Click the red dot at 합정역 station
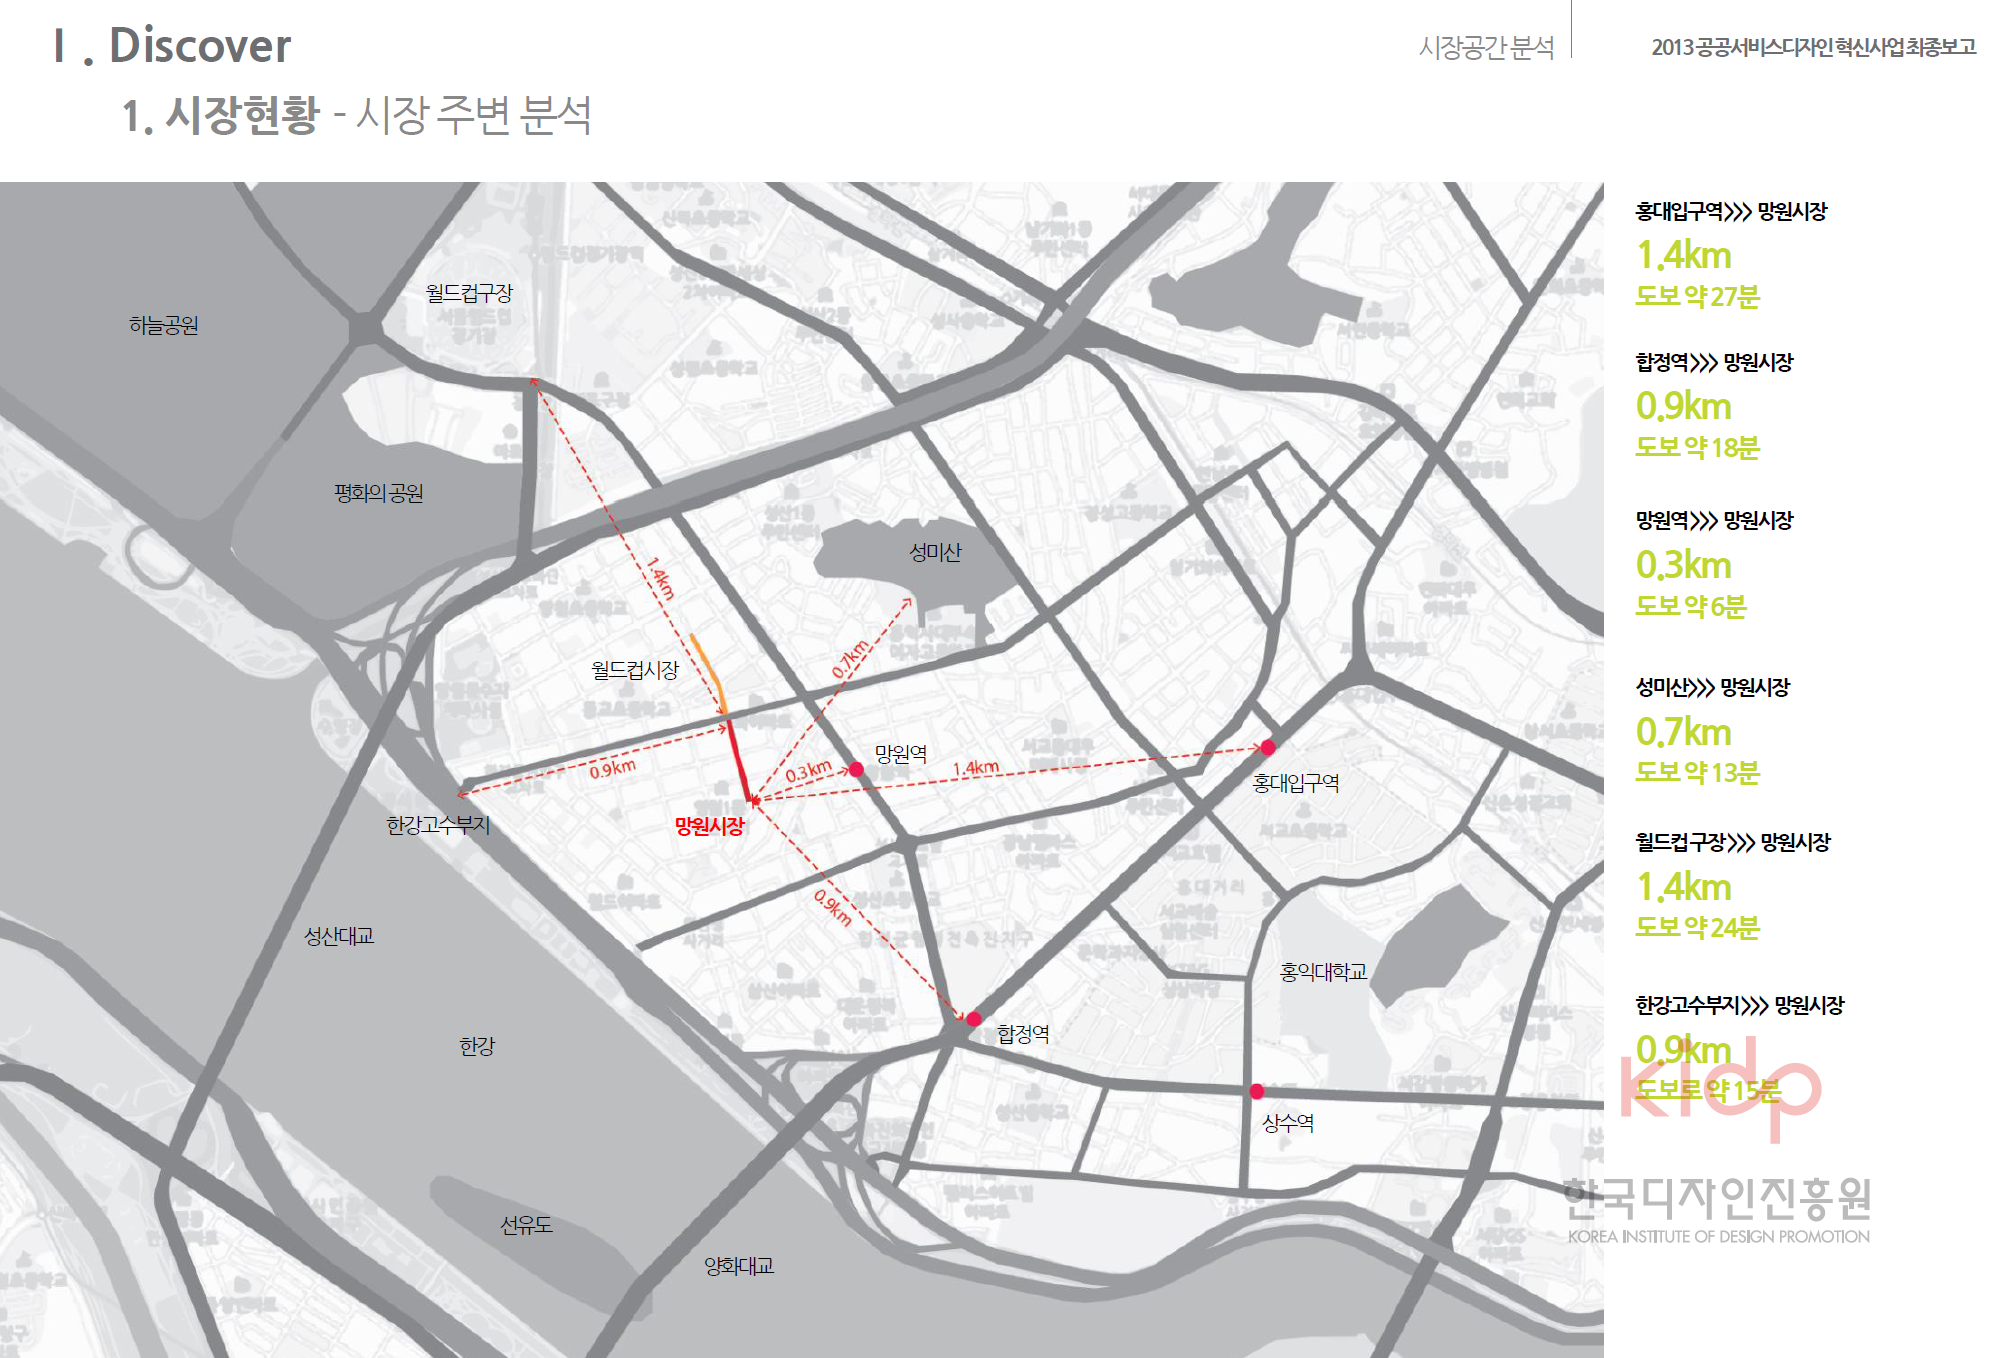This screenshot has width=1992, height=1358. (x=973, y=1019)
